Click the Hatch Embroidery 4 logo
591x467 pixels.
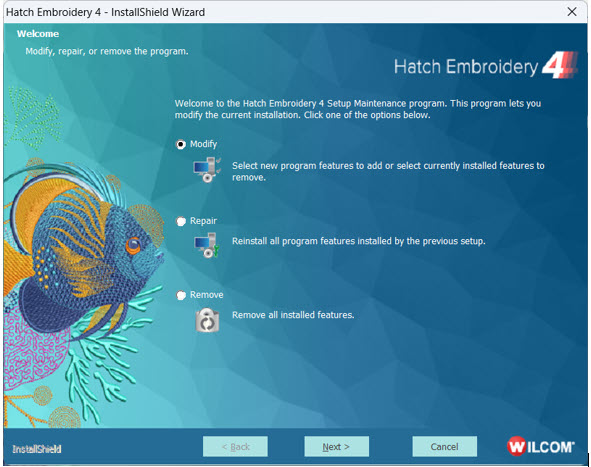coord(485,66)
